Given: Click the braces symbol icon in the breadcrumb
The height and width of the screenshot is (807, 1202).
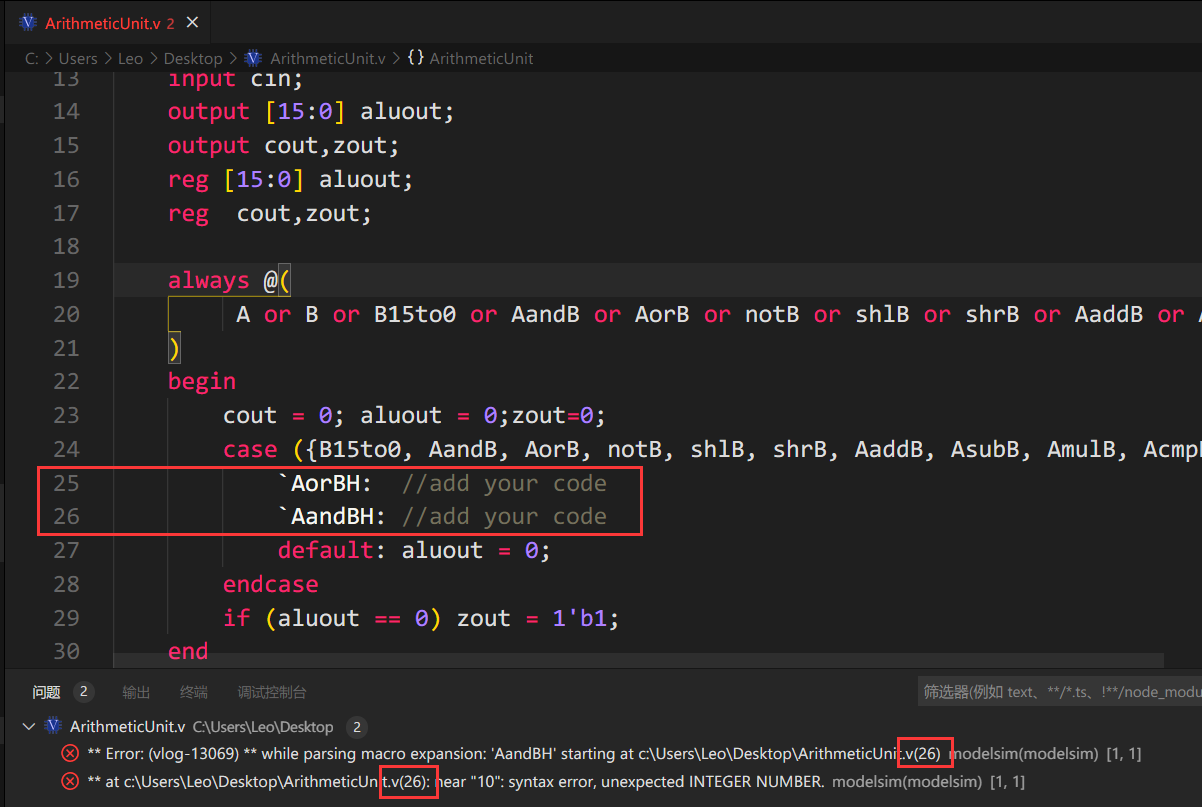Looking at the screenshot, I should (415, 58).
